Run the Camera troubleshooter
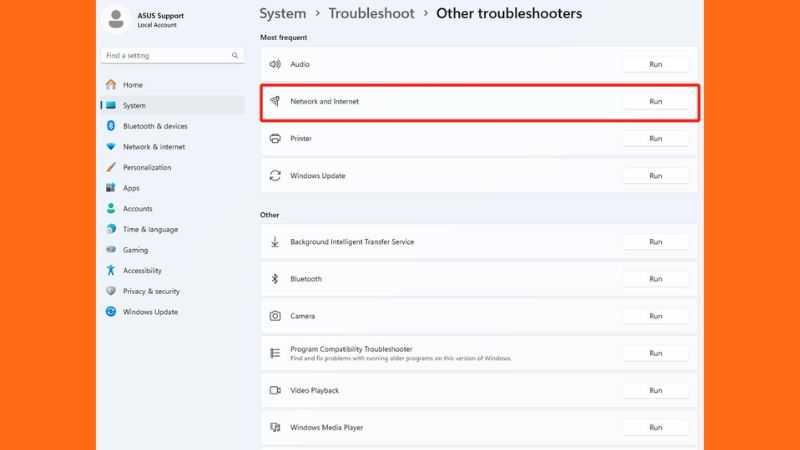Viewport: 800px width, 450px height. pos(656,316)
